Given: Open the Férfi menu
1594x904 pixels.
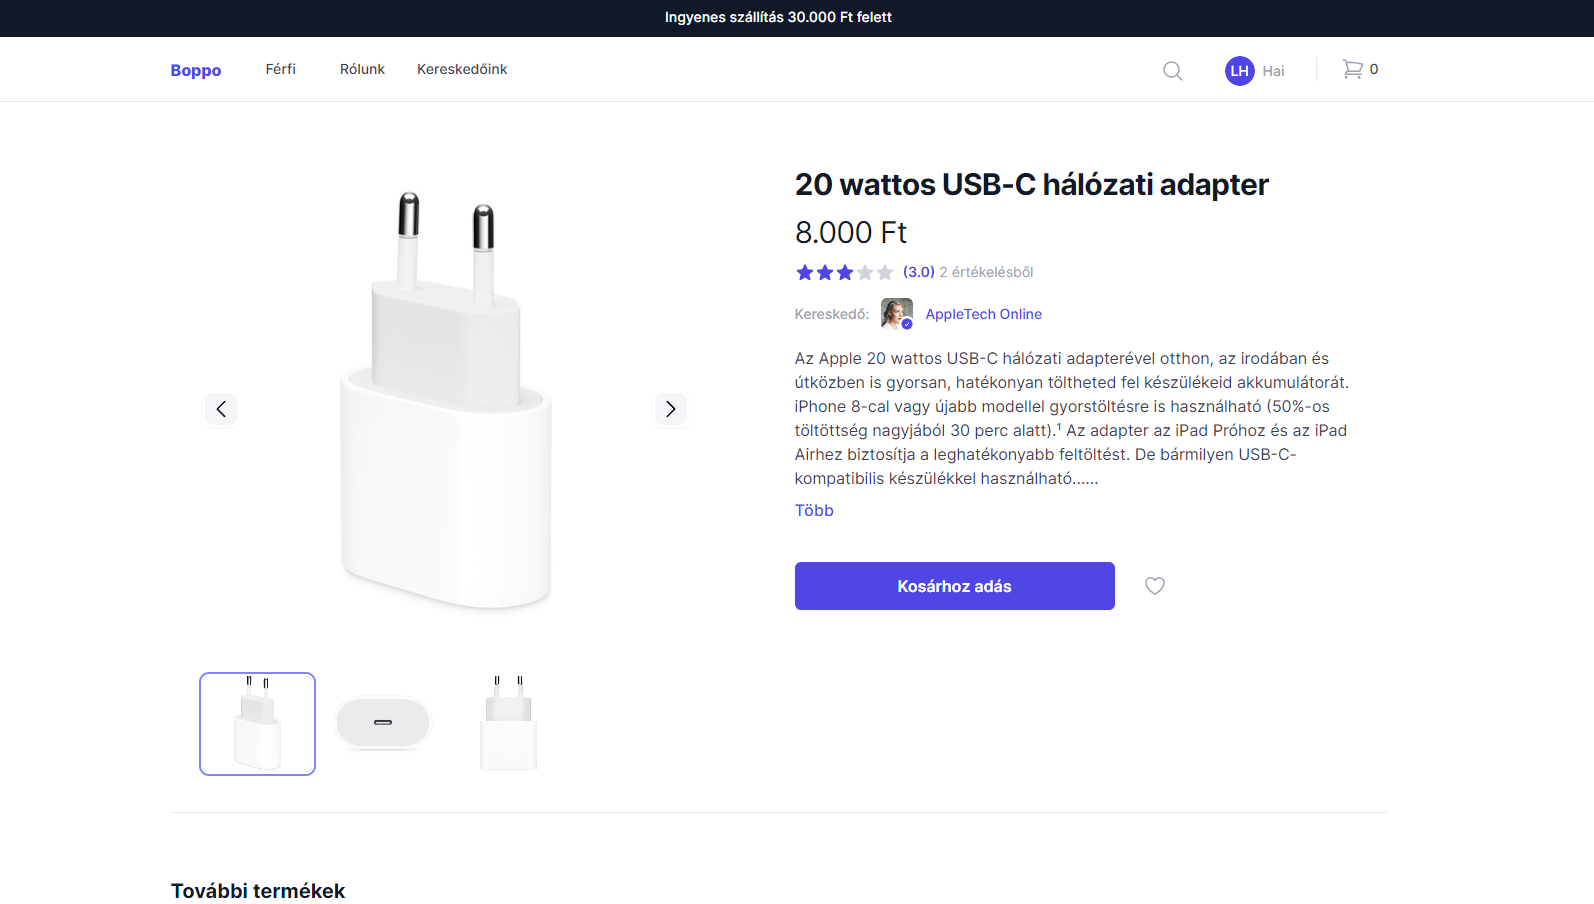Looking at the screenshot, I should (280, 69).
